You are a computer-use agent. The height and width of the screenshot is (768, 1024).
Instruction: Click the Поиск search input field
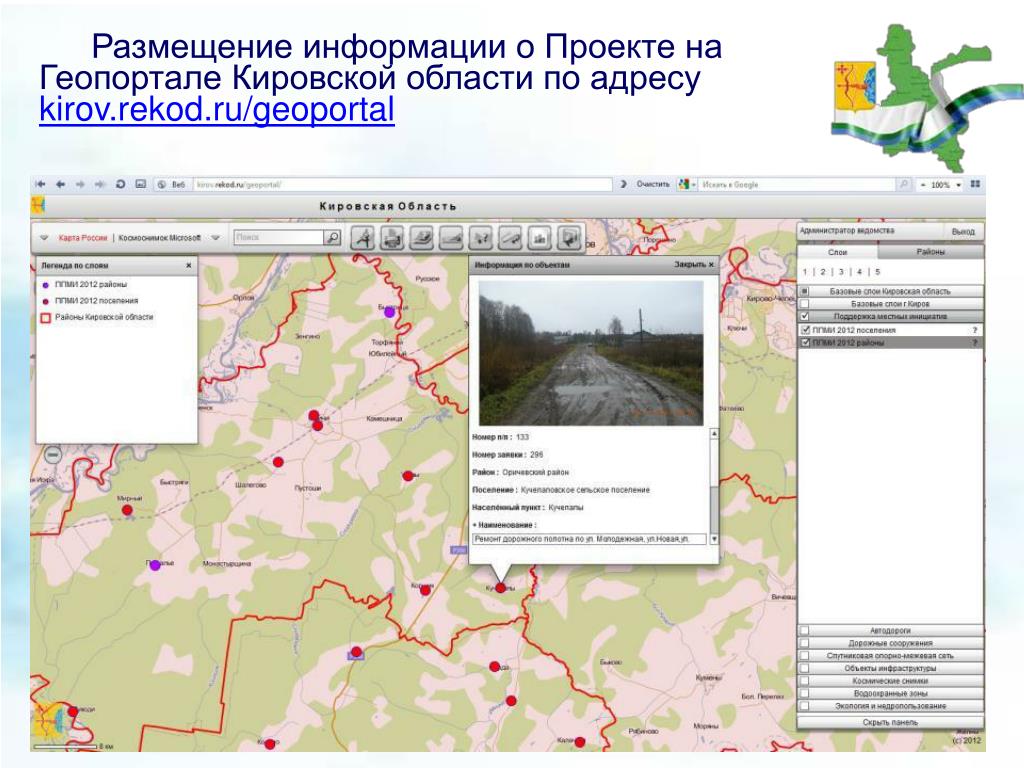click(279, 238)
